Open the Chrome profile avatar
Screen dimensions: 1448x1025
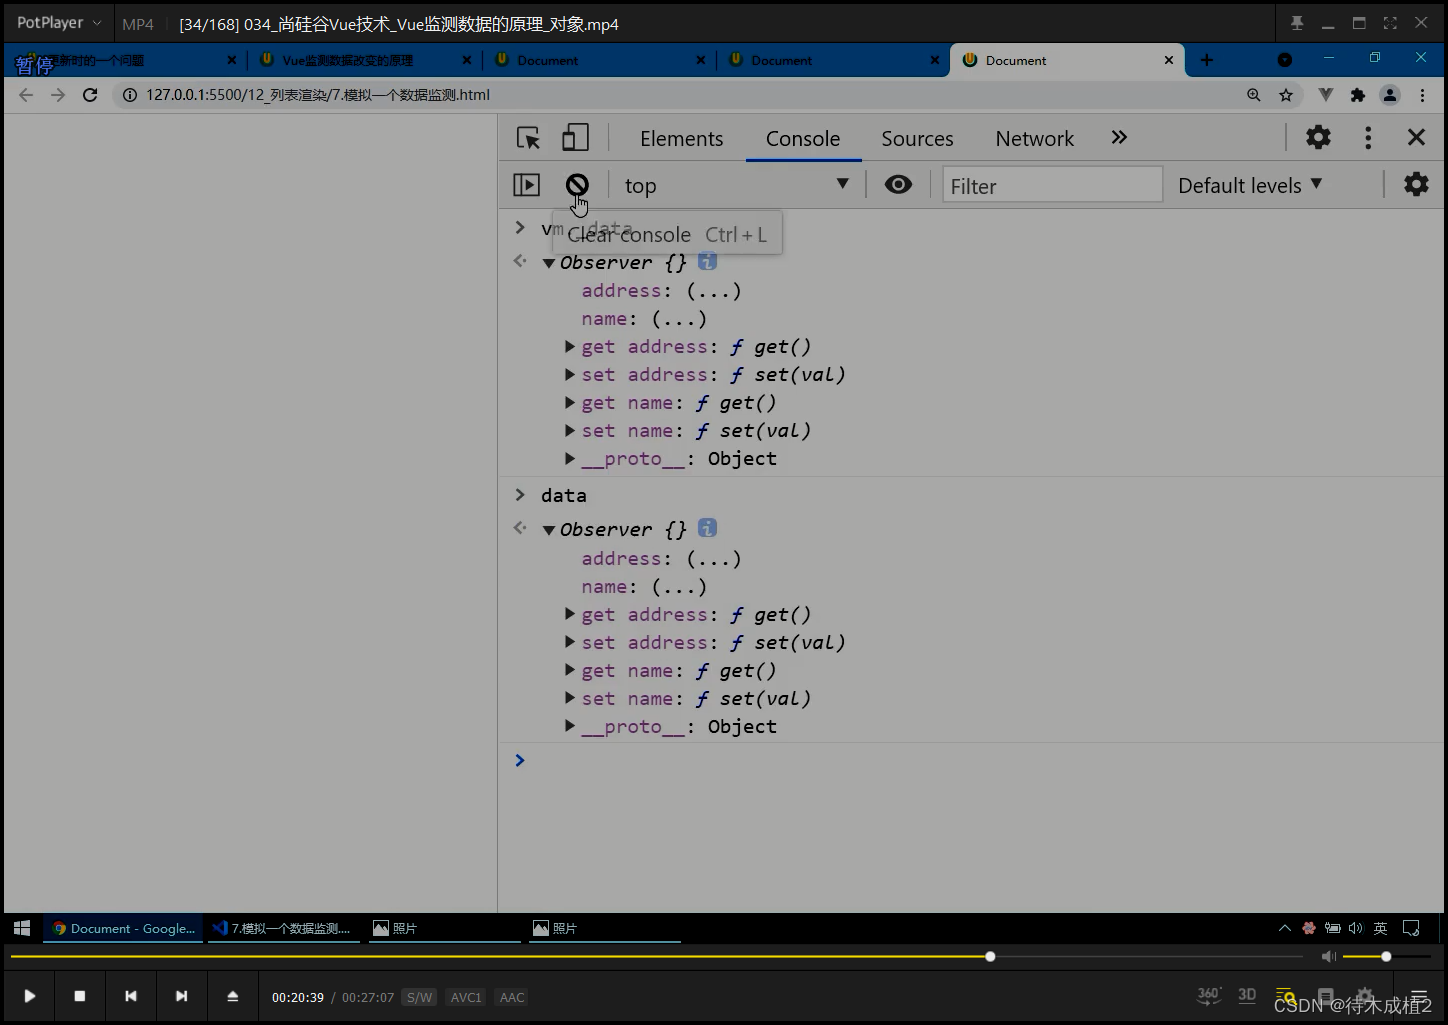(1390, 95)
